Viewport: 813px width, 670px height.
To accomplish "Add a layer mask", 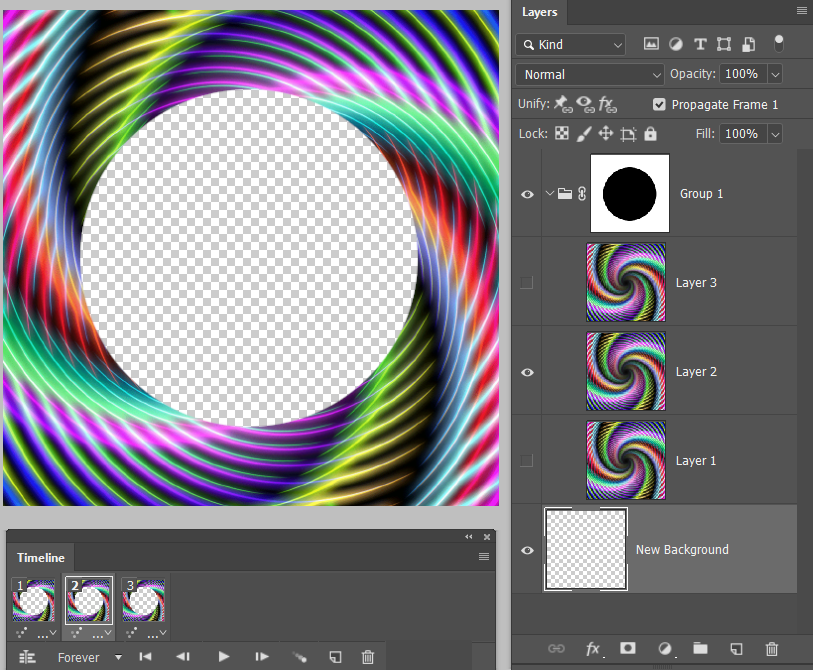I will 627,648.
